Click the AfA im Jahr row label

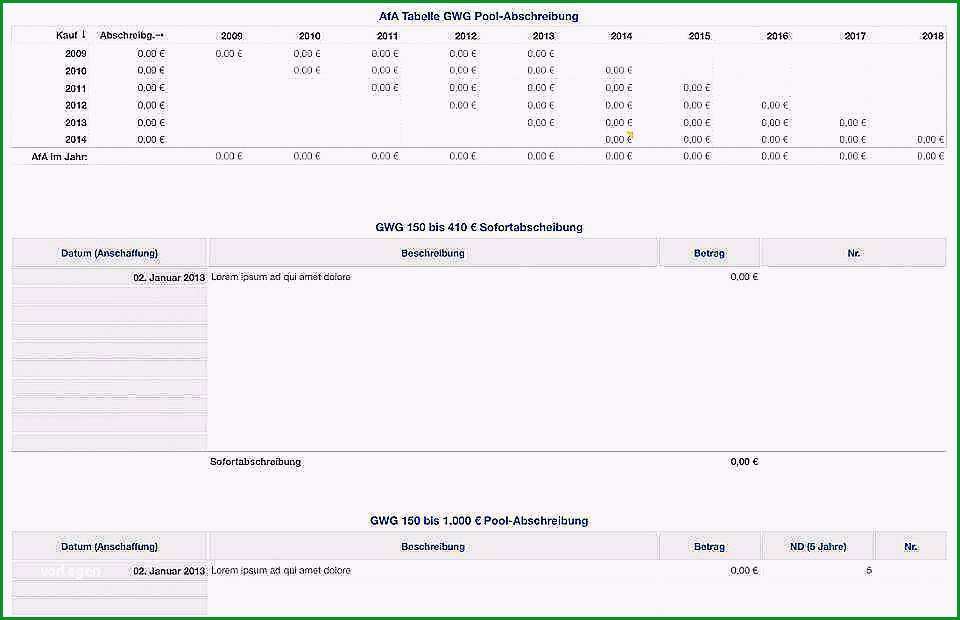pos(59,157)
